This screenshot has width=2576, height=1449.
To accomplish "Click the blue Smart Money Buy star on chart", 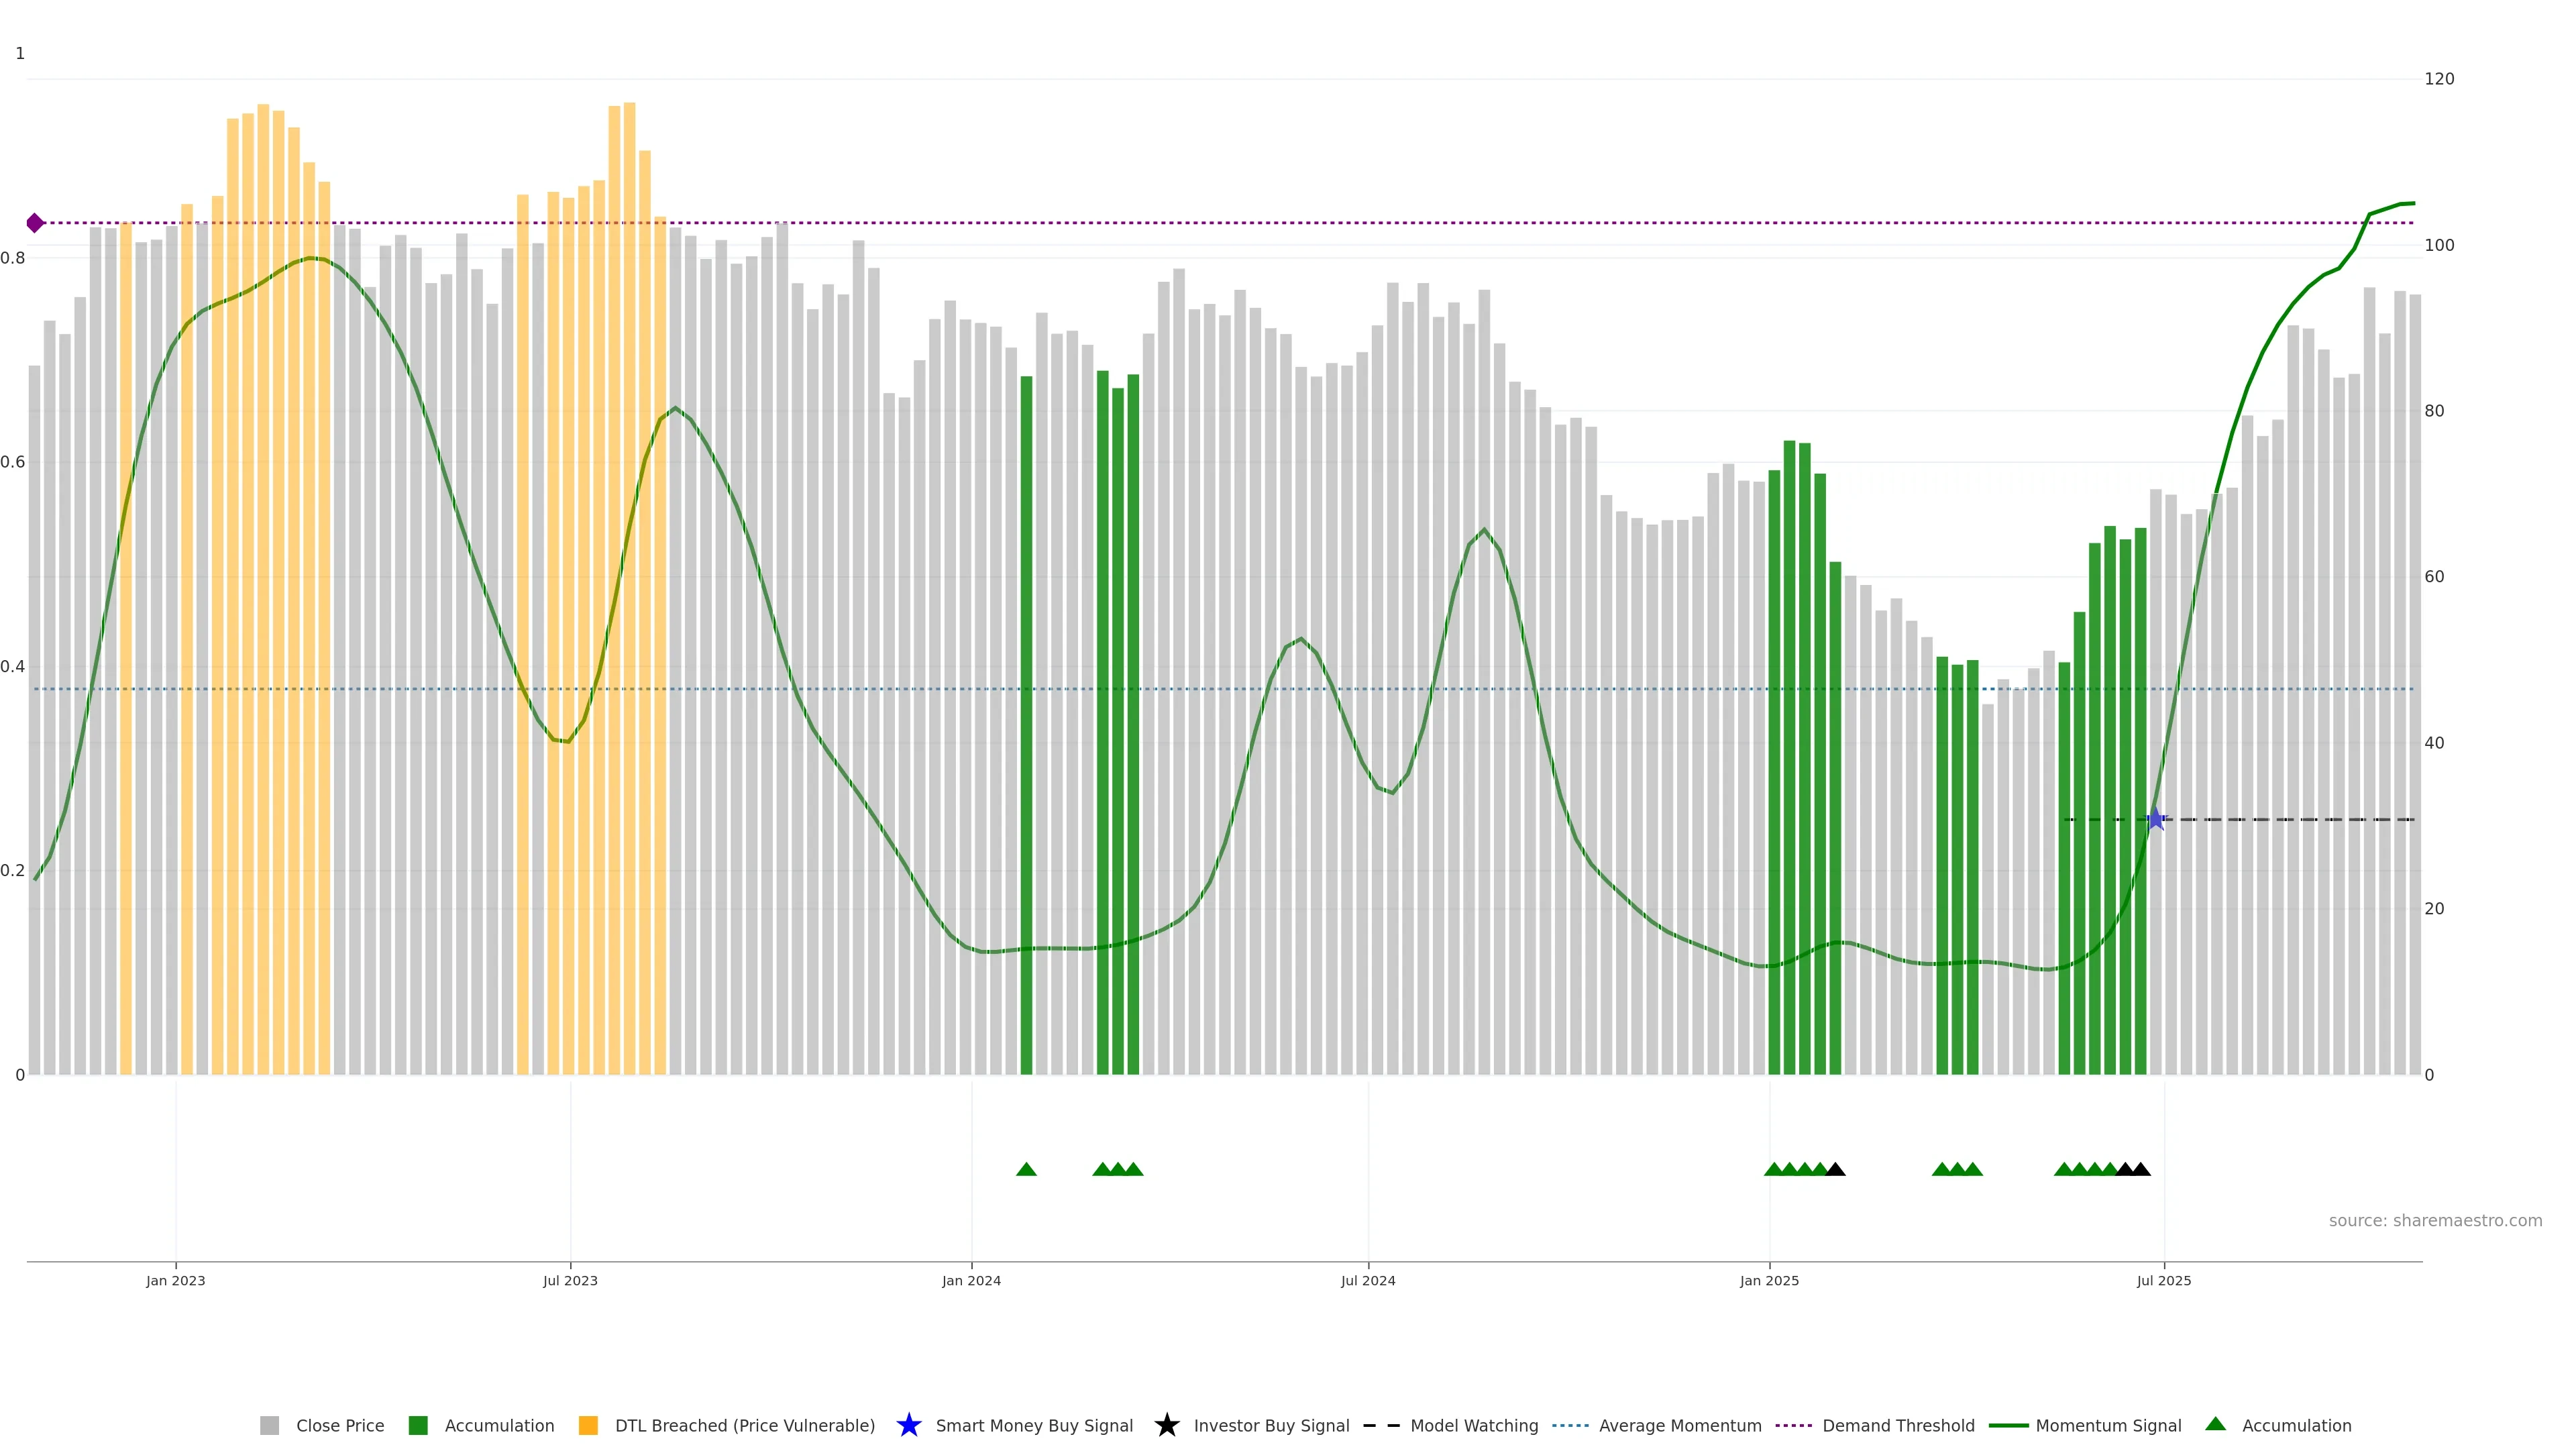I will [2156, 819].
